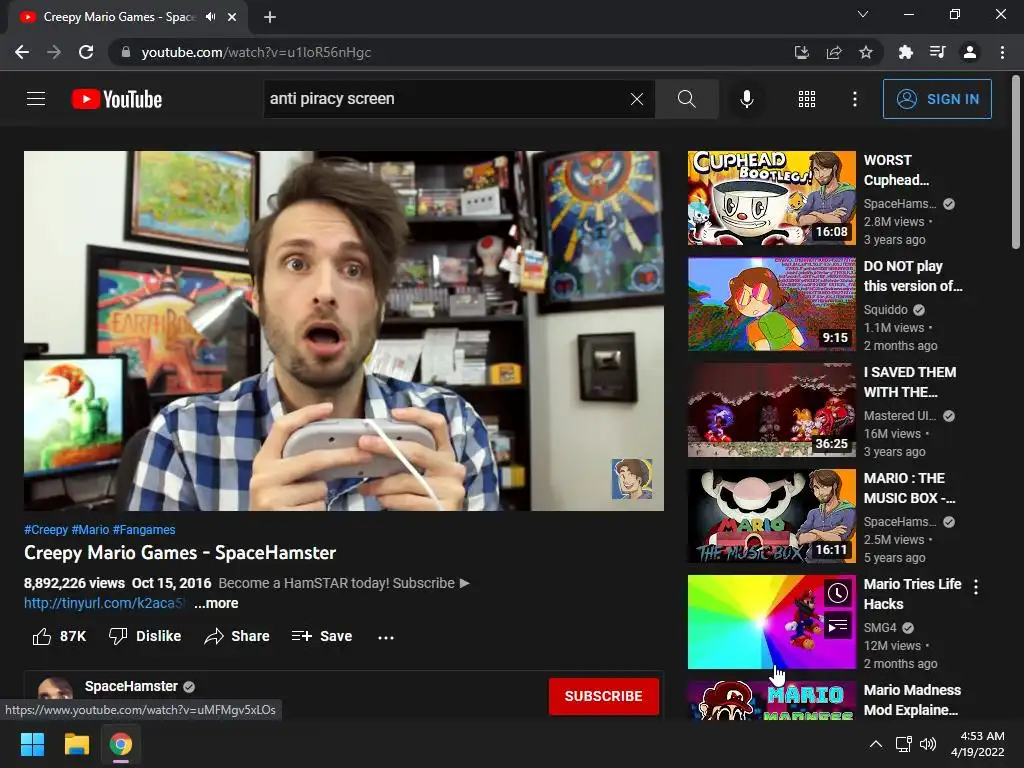The height and width of the screenshot is (768, 1024).
Task: Open the SpaceHamster channel under WORST Cuphead
Action: (x=899, y=204)
